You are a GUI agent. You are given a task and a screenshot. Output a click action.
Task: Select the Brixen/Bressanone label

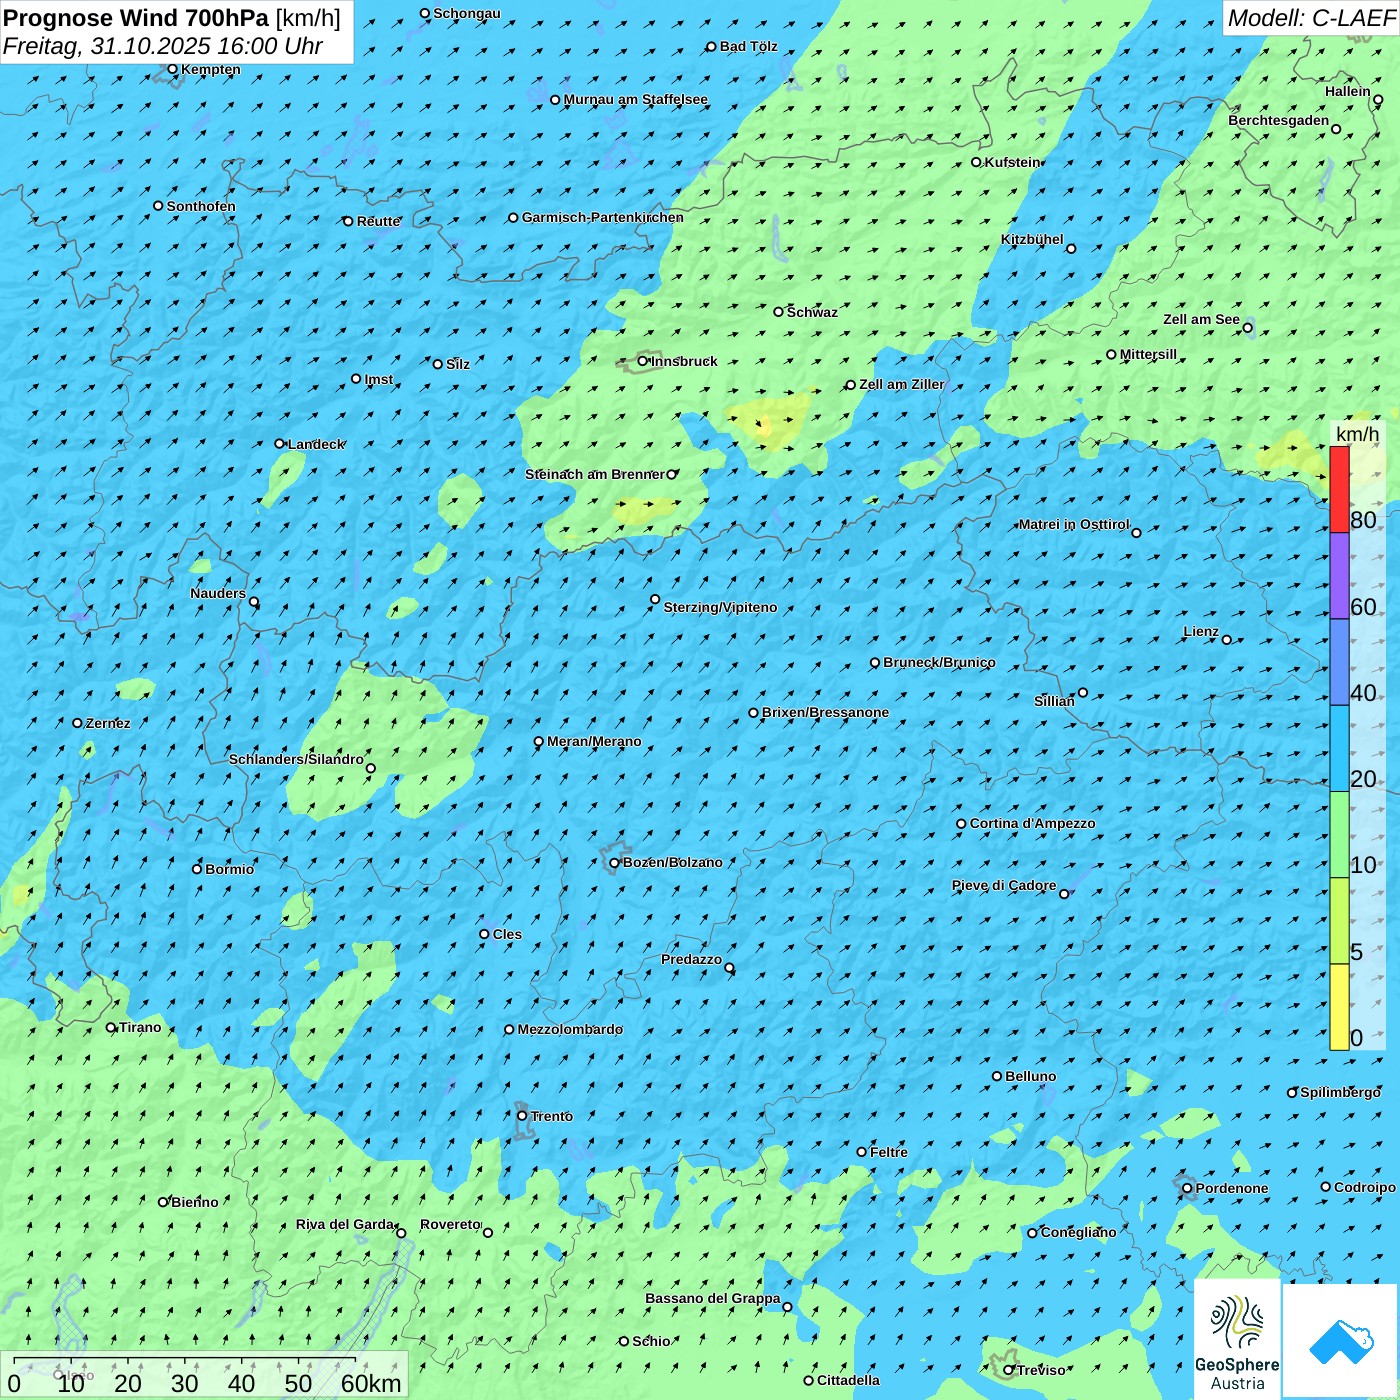(x=825, y=712)
